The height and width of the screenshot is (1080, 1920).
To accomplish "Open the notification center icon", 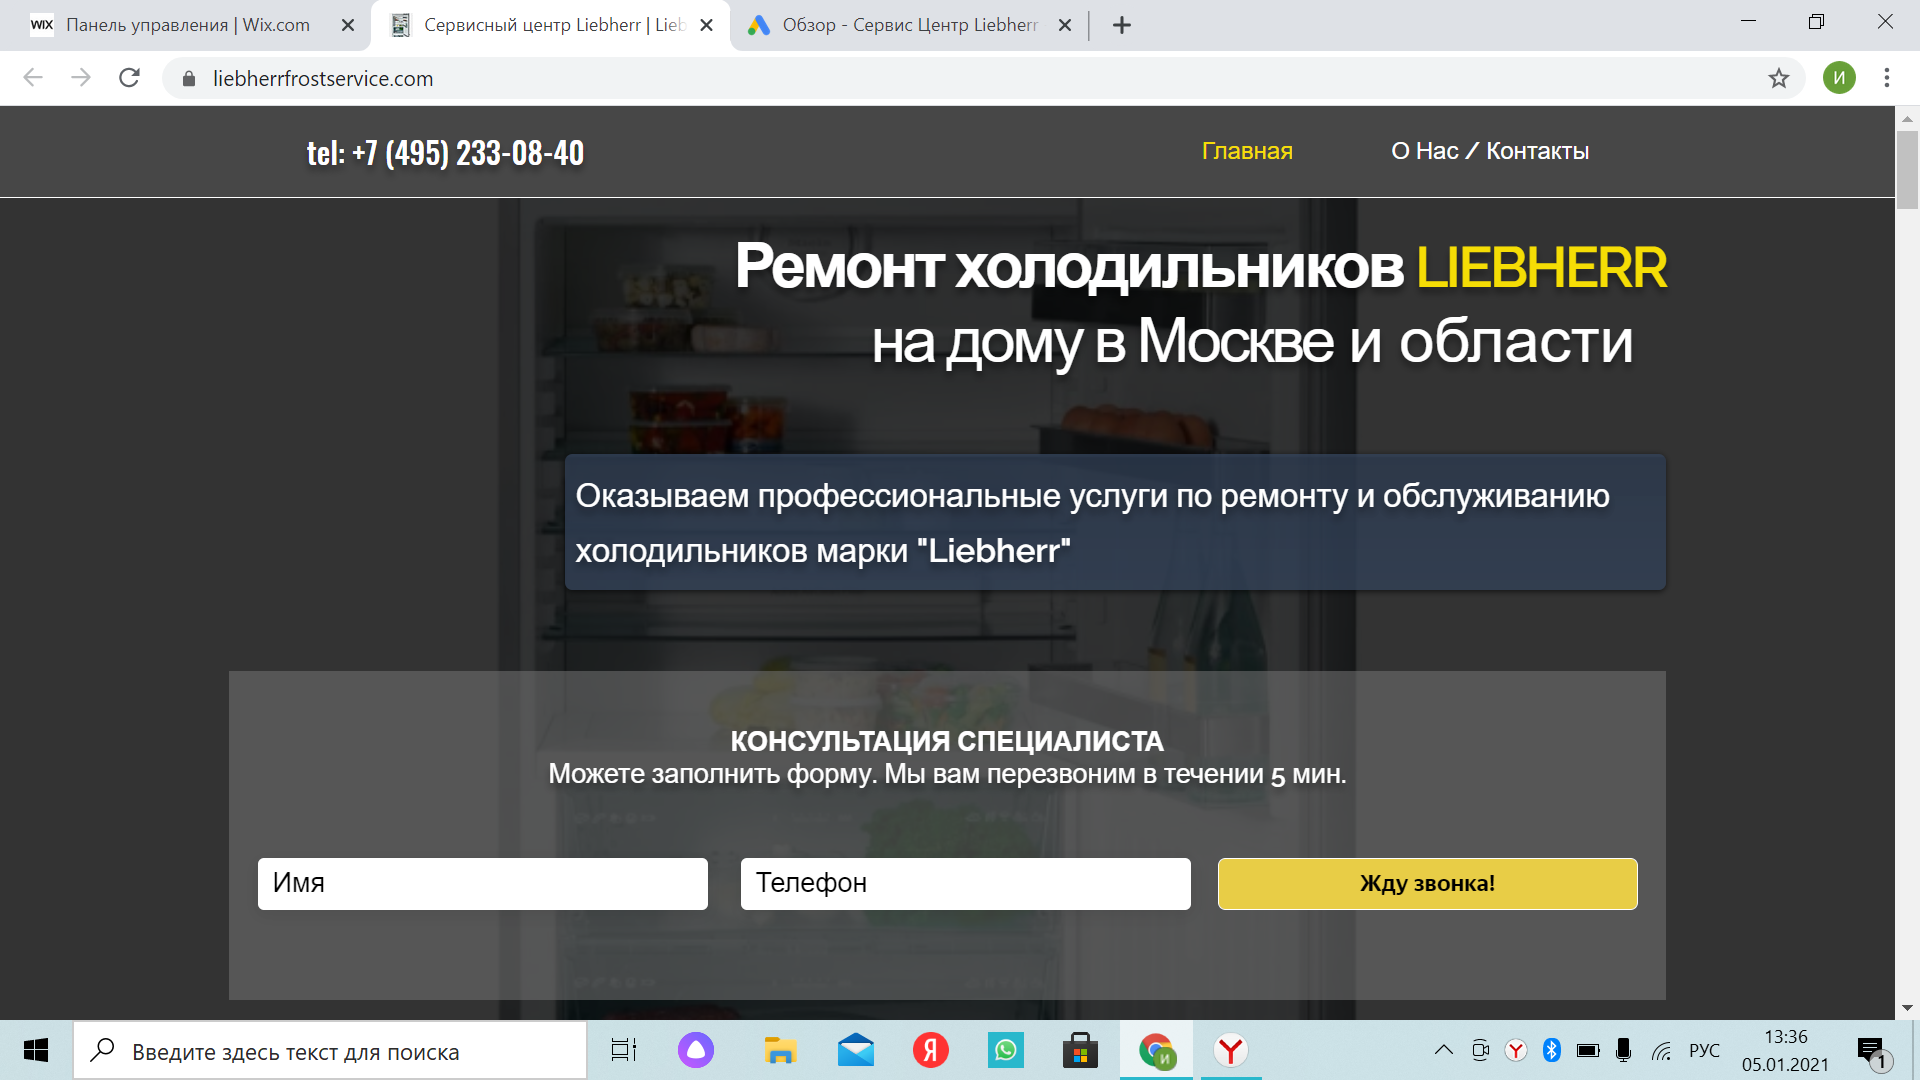I will [x=1871, y=1051].
